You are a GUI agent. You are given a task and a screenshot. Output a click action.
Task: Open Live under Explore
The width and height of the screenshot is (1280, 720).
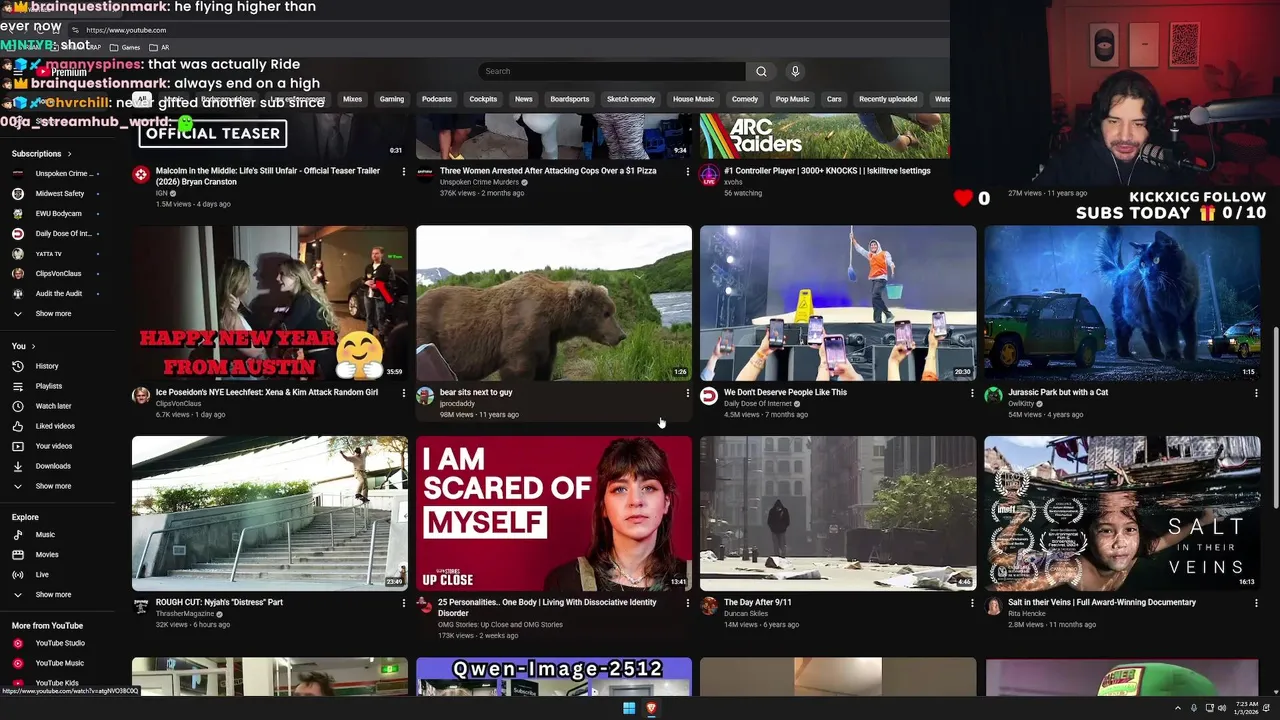[42, 575]
